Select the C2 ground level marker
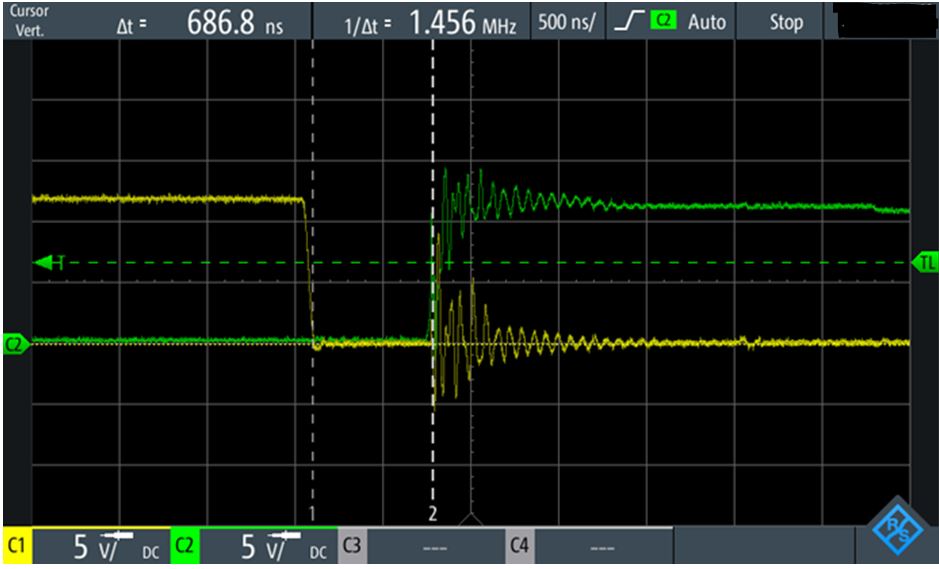Image resolution: width=939 pixels, height=569 pixels. [x=15, y=345]
